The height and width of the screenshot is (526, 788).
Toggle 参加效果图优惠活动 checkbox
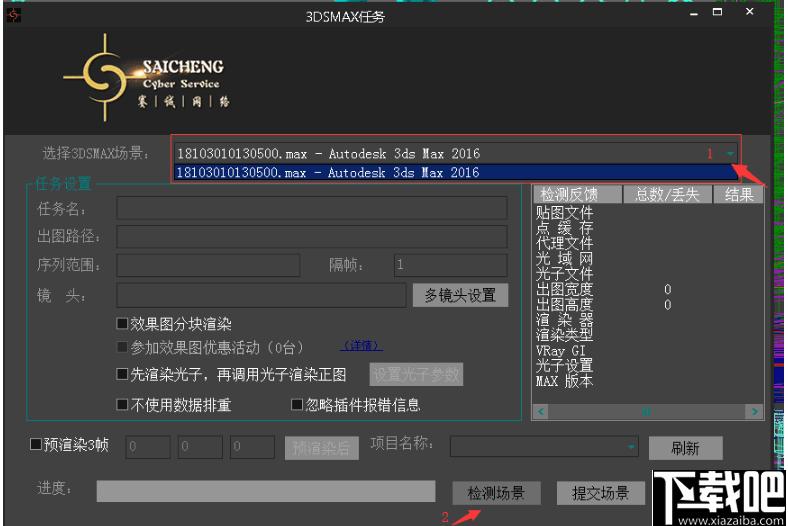click(x=122, y=347)
